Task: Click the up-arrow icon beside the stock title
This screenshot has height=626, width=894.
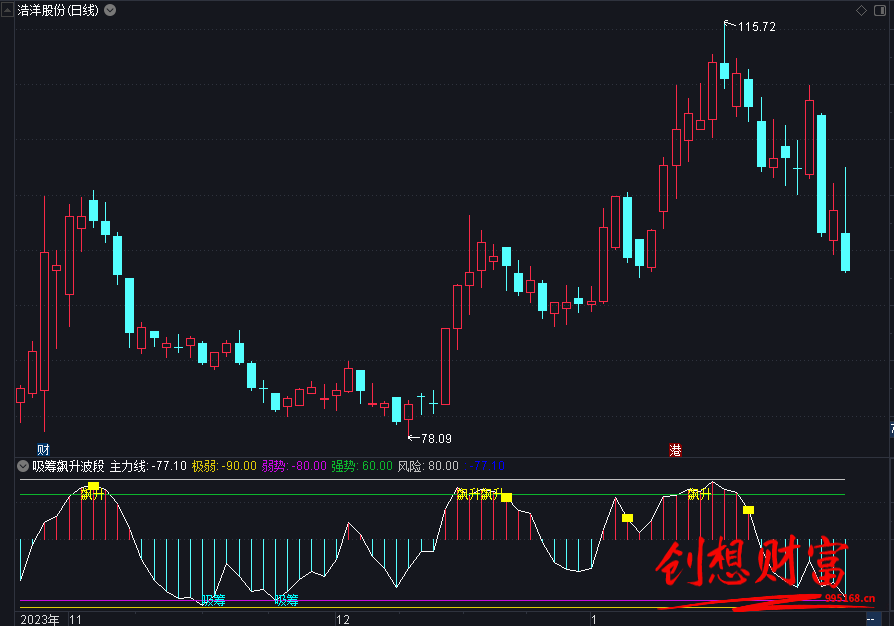Action: pyautogui.click(x=7, y=10)
